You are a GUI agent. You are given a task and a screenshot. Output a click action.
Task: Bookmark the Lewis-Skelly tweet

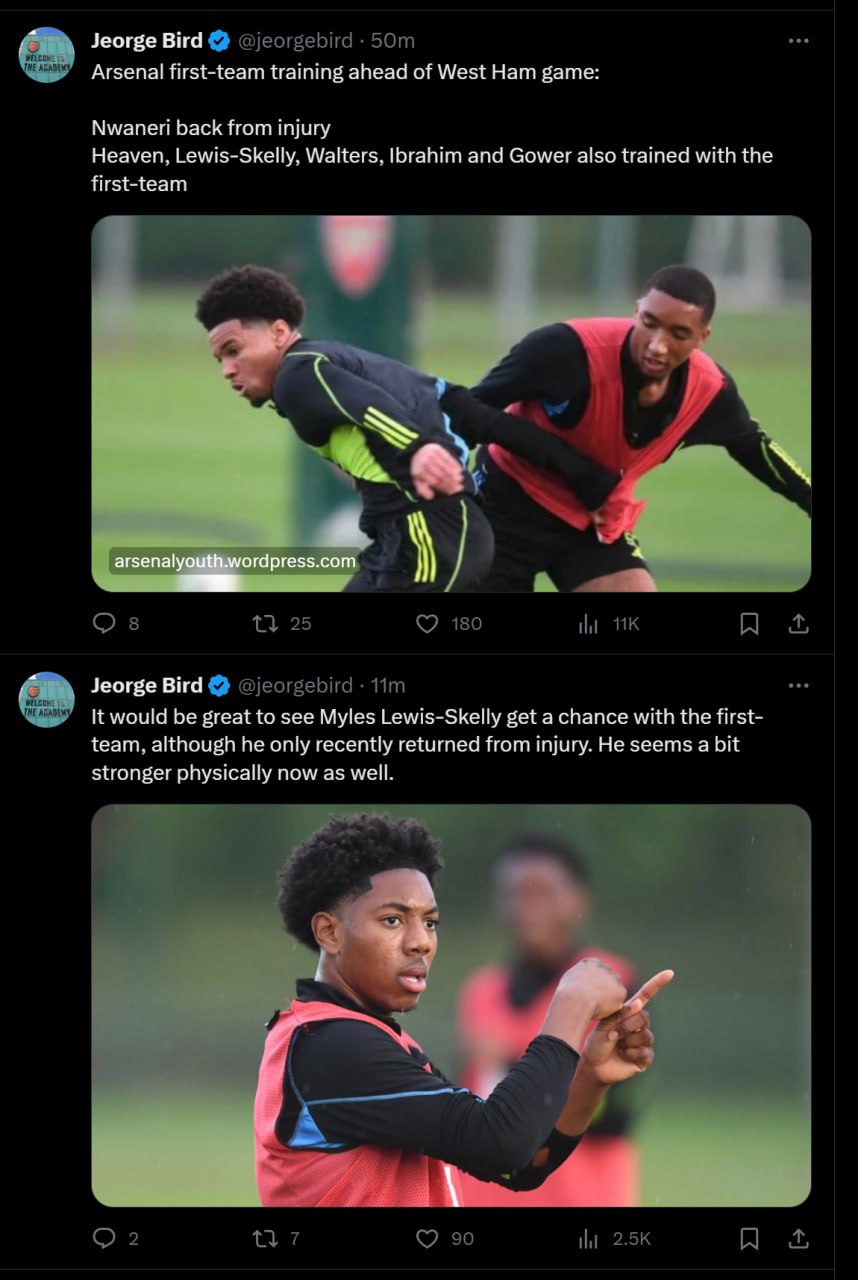click(749, 1238)
